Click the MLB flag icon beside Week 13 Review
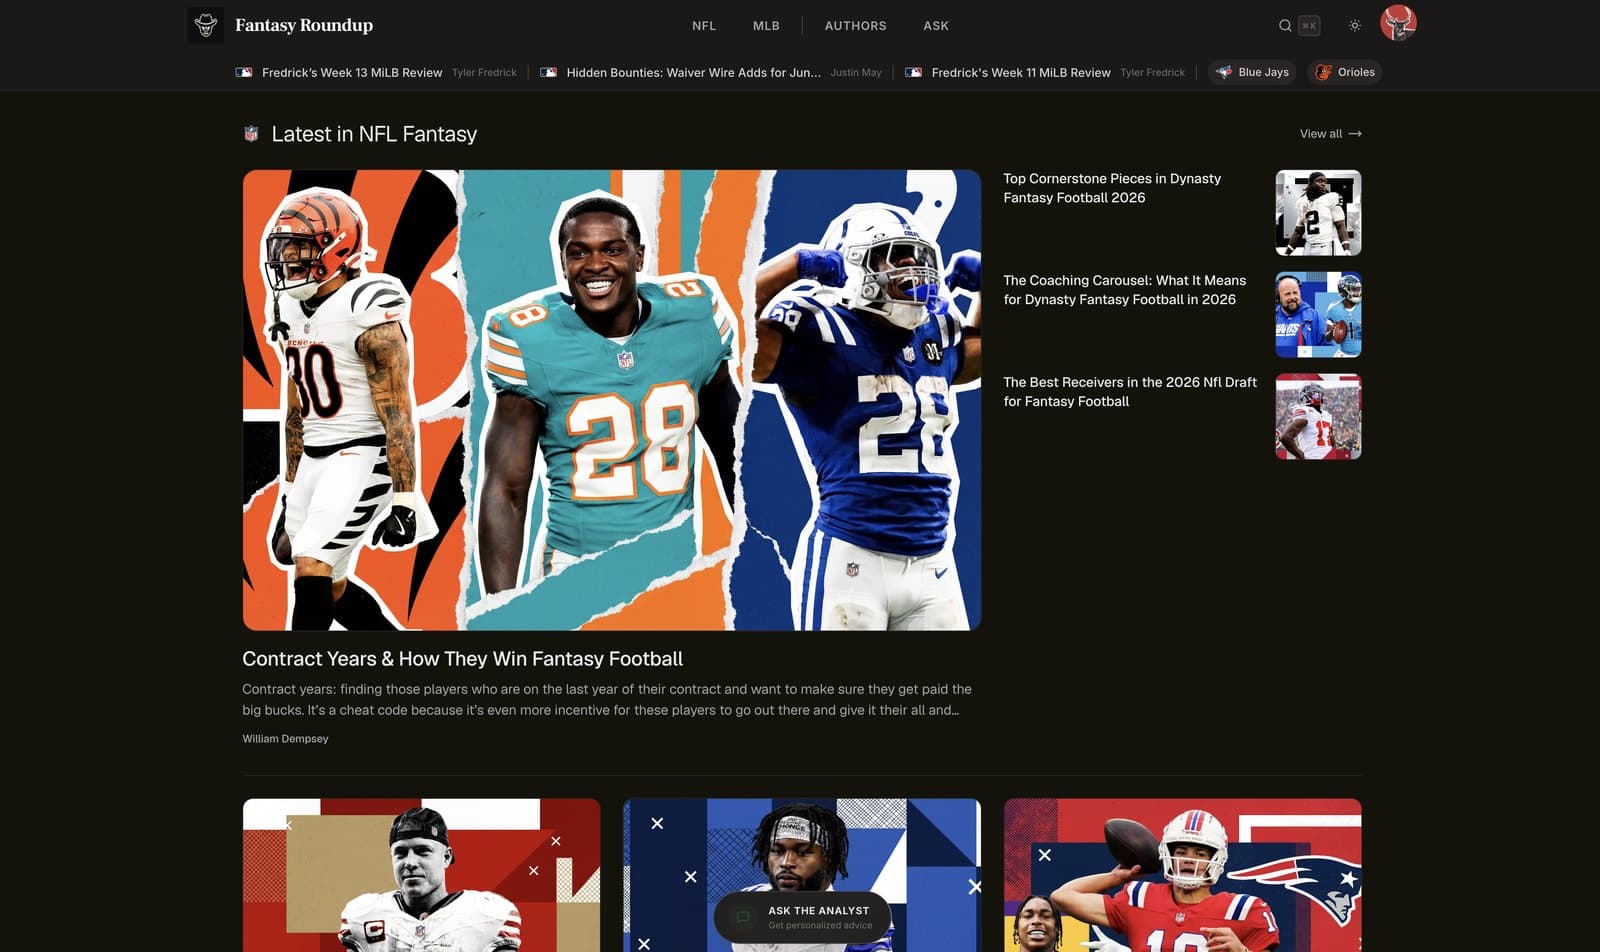The height and width of the screenshot is (952, 1600). pos(244,72)
